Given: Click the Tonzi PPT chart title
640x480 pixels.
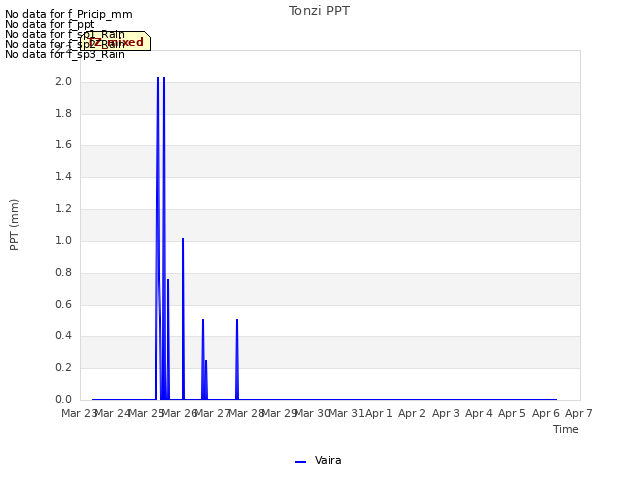Looking at the screenshot, I should point(319,11).
